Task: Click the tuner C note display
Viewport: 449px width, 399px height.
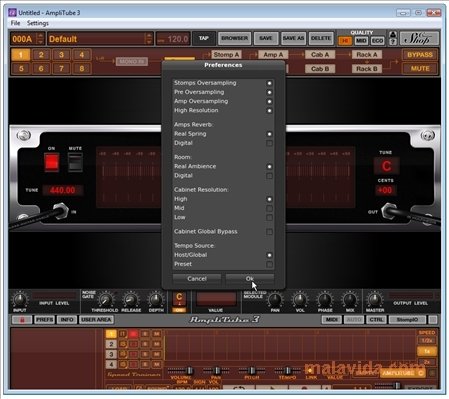Action: (x=386, y=166)
